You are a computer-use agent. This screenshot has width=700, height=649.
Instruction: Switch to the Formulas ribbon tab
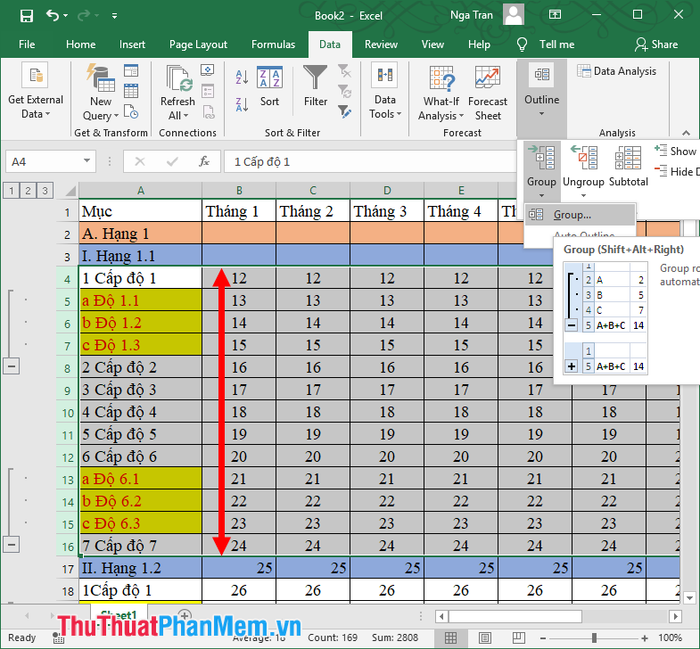click(x=273, y=44)
